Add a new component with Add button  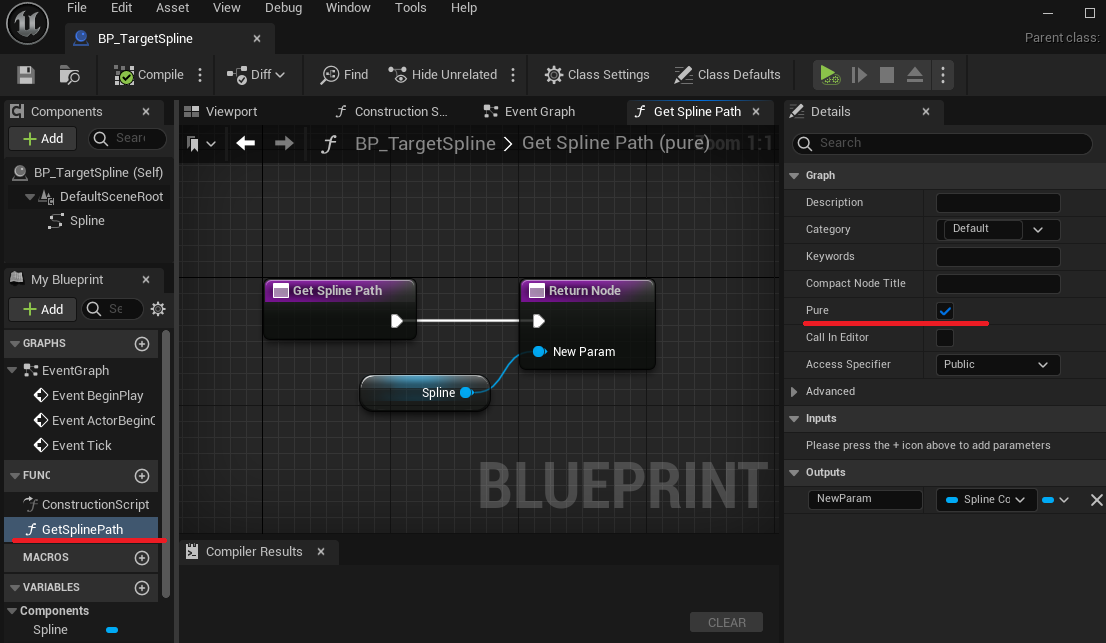coord(43,139)
